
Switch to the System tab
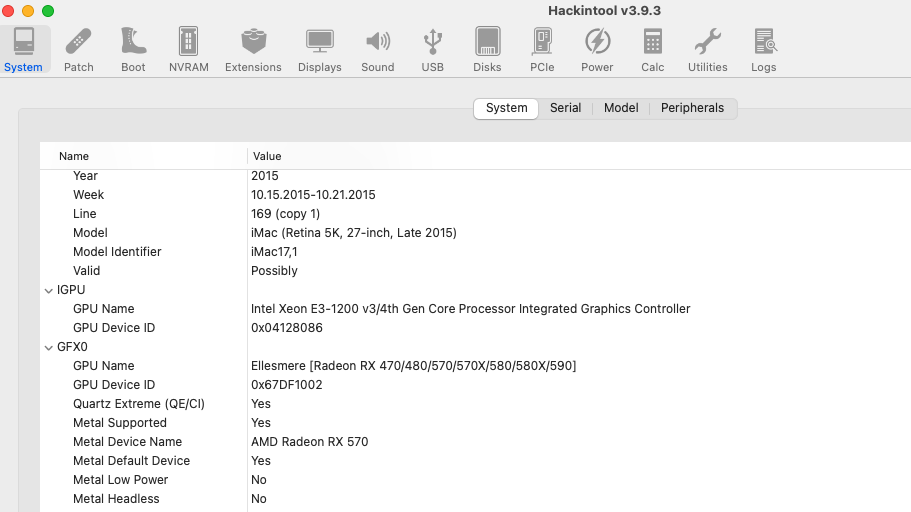point(506,108)
